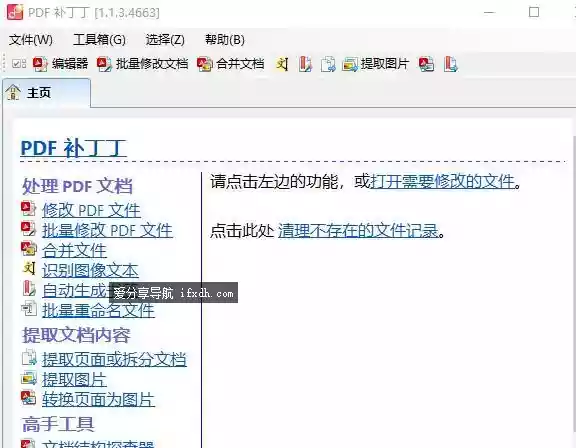
Task: Click the 处理 PDF 文档 section heading
Action: click(x=77, y=186)
